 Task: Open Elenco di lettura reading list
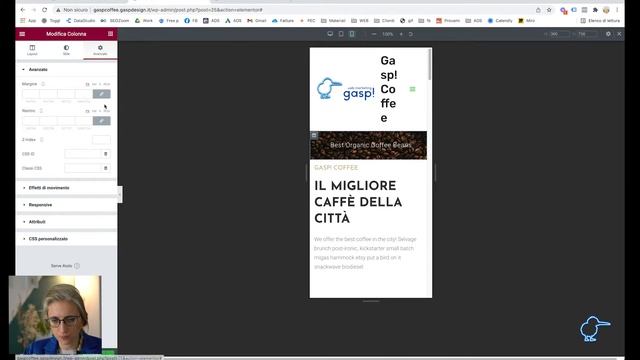(x=600, y=20)
